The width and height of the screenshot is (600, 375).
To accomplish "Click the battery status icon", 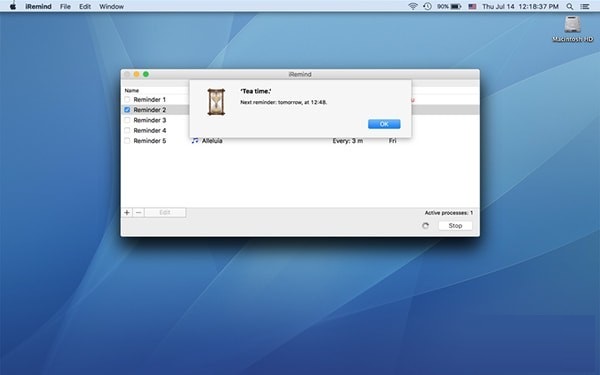I will point(456,7).
